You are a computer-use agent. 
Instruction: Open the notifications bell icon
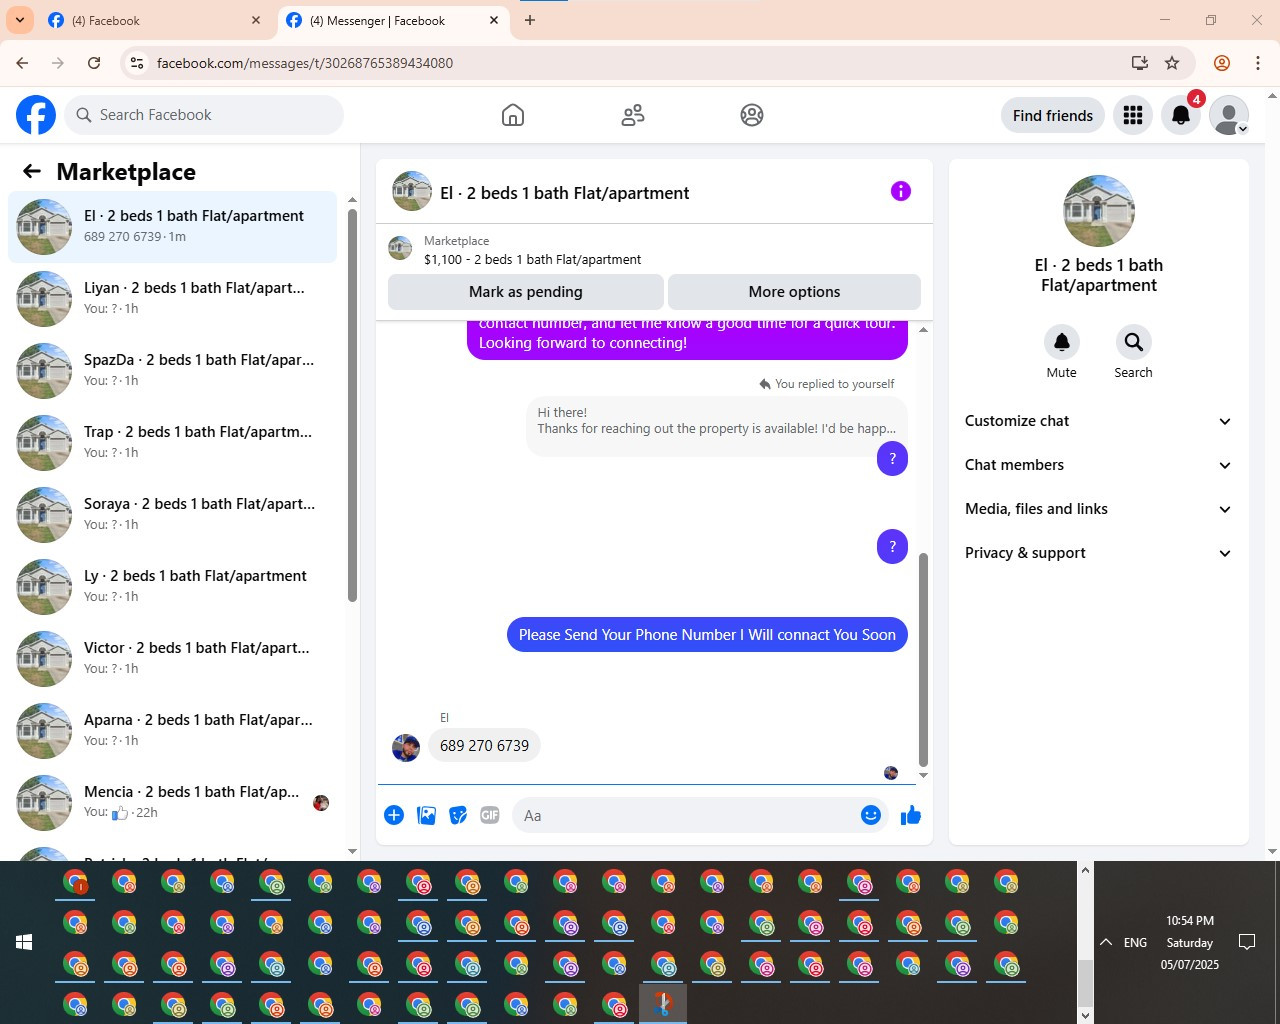1181,115
